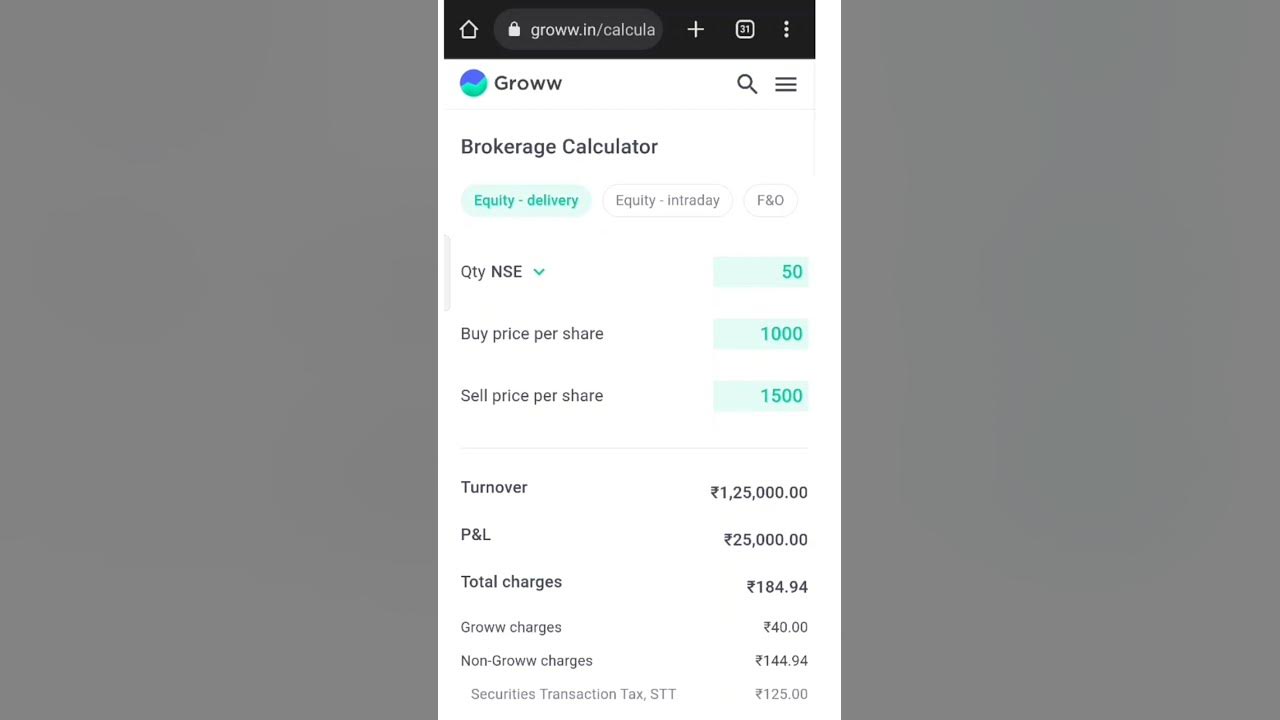The width and height of the screenshot is (1280, 720).
Task: Click the groww.in address bar URL
Action: [592, 30]
